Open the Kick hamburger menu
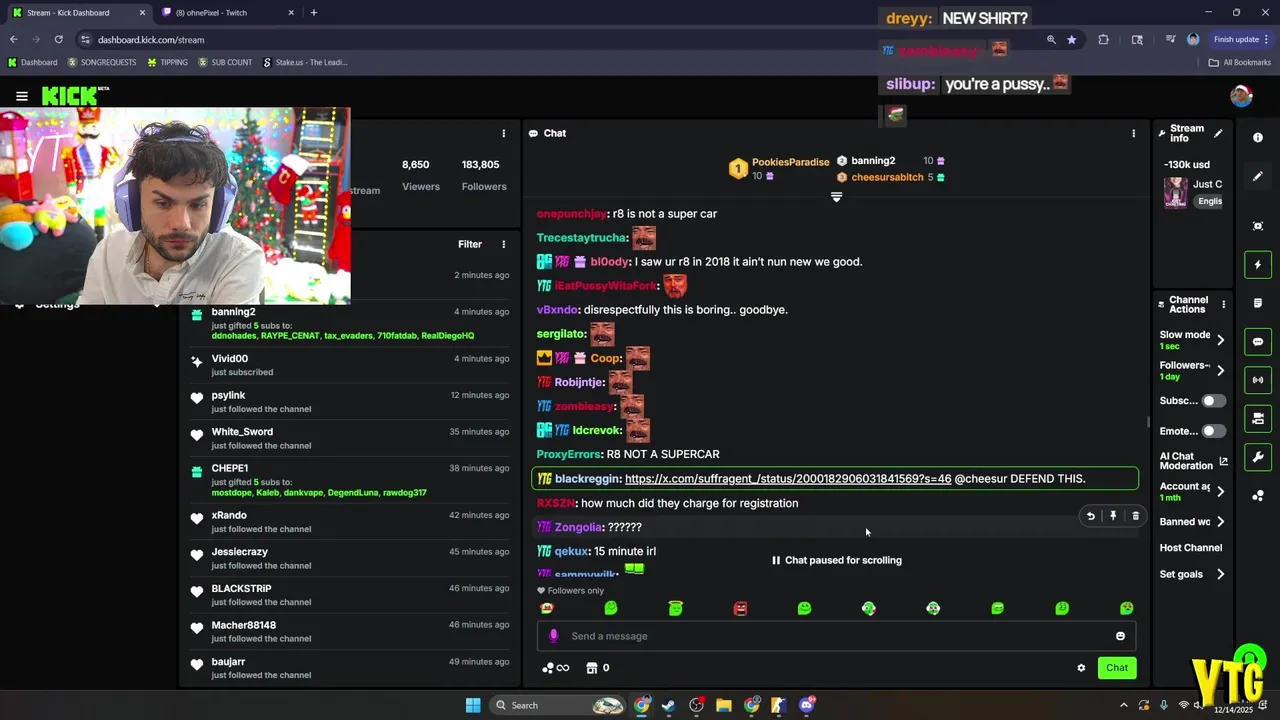The image size is (1280, 720). [x=22, y=96]
